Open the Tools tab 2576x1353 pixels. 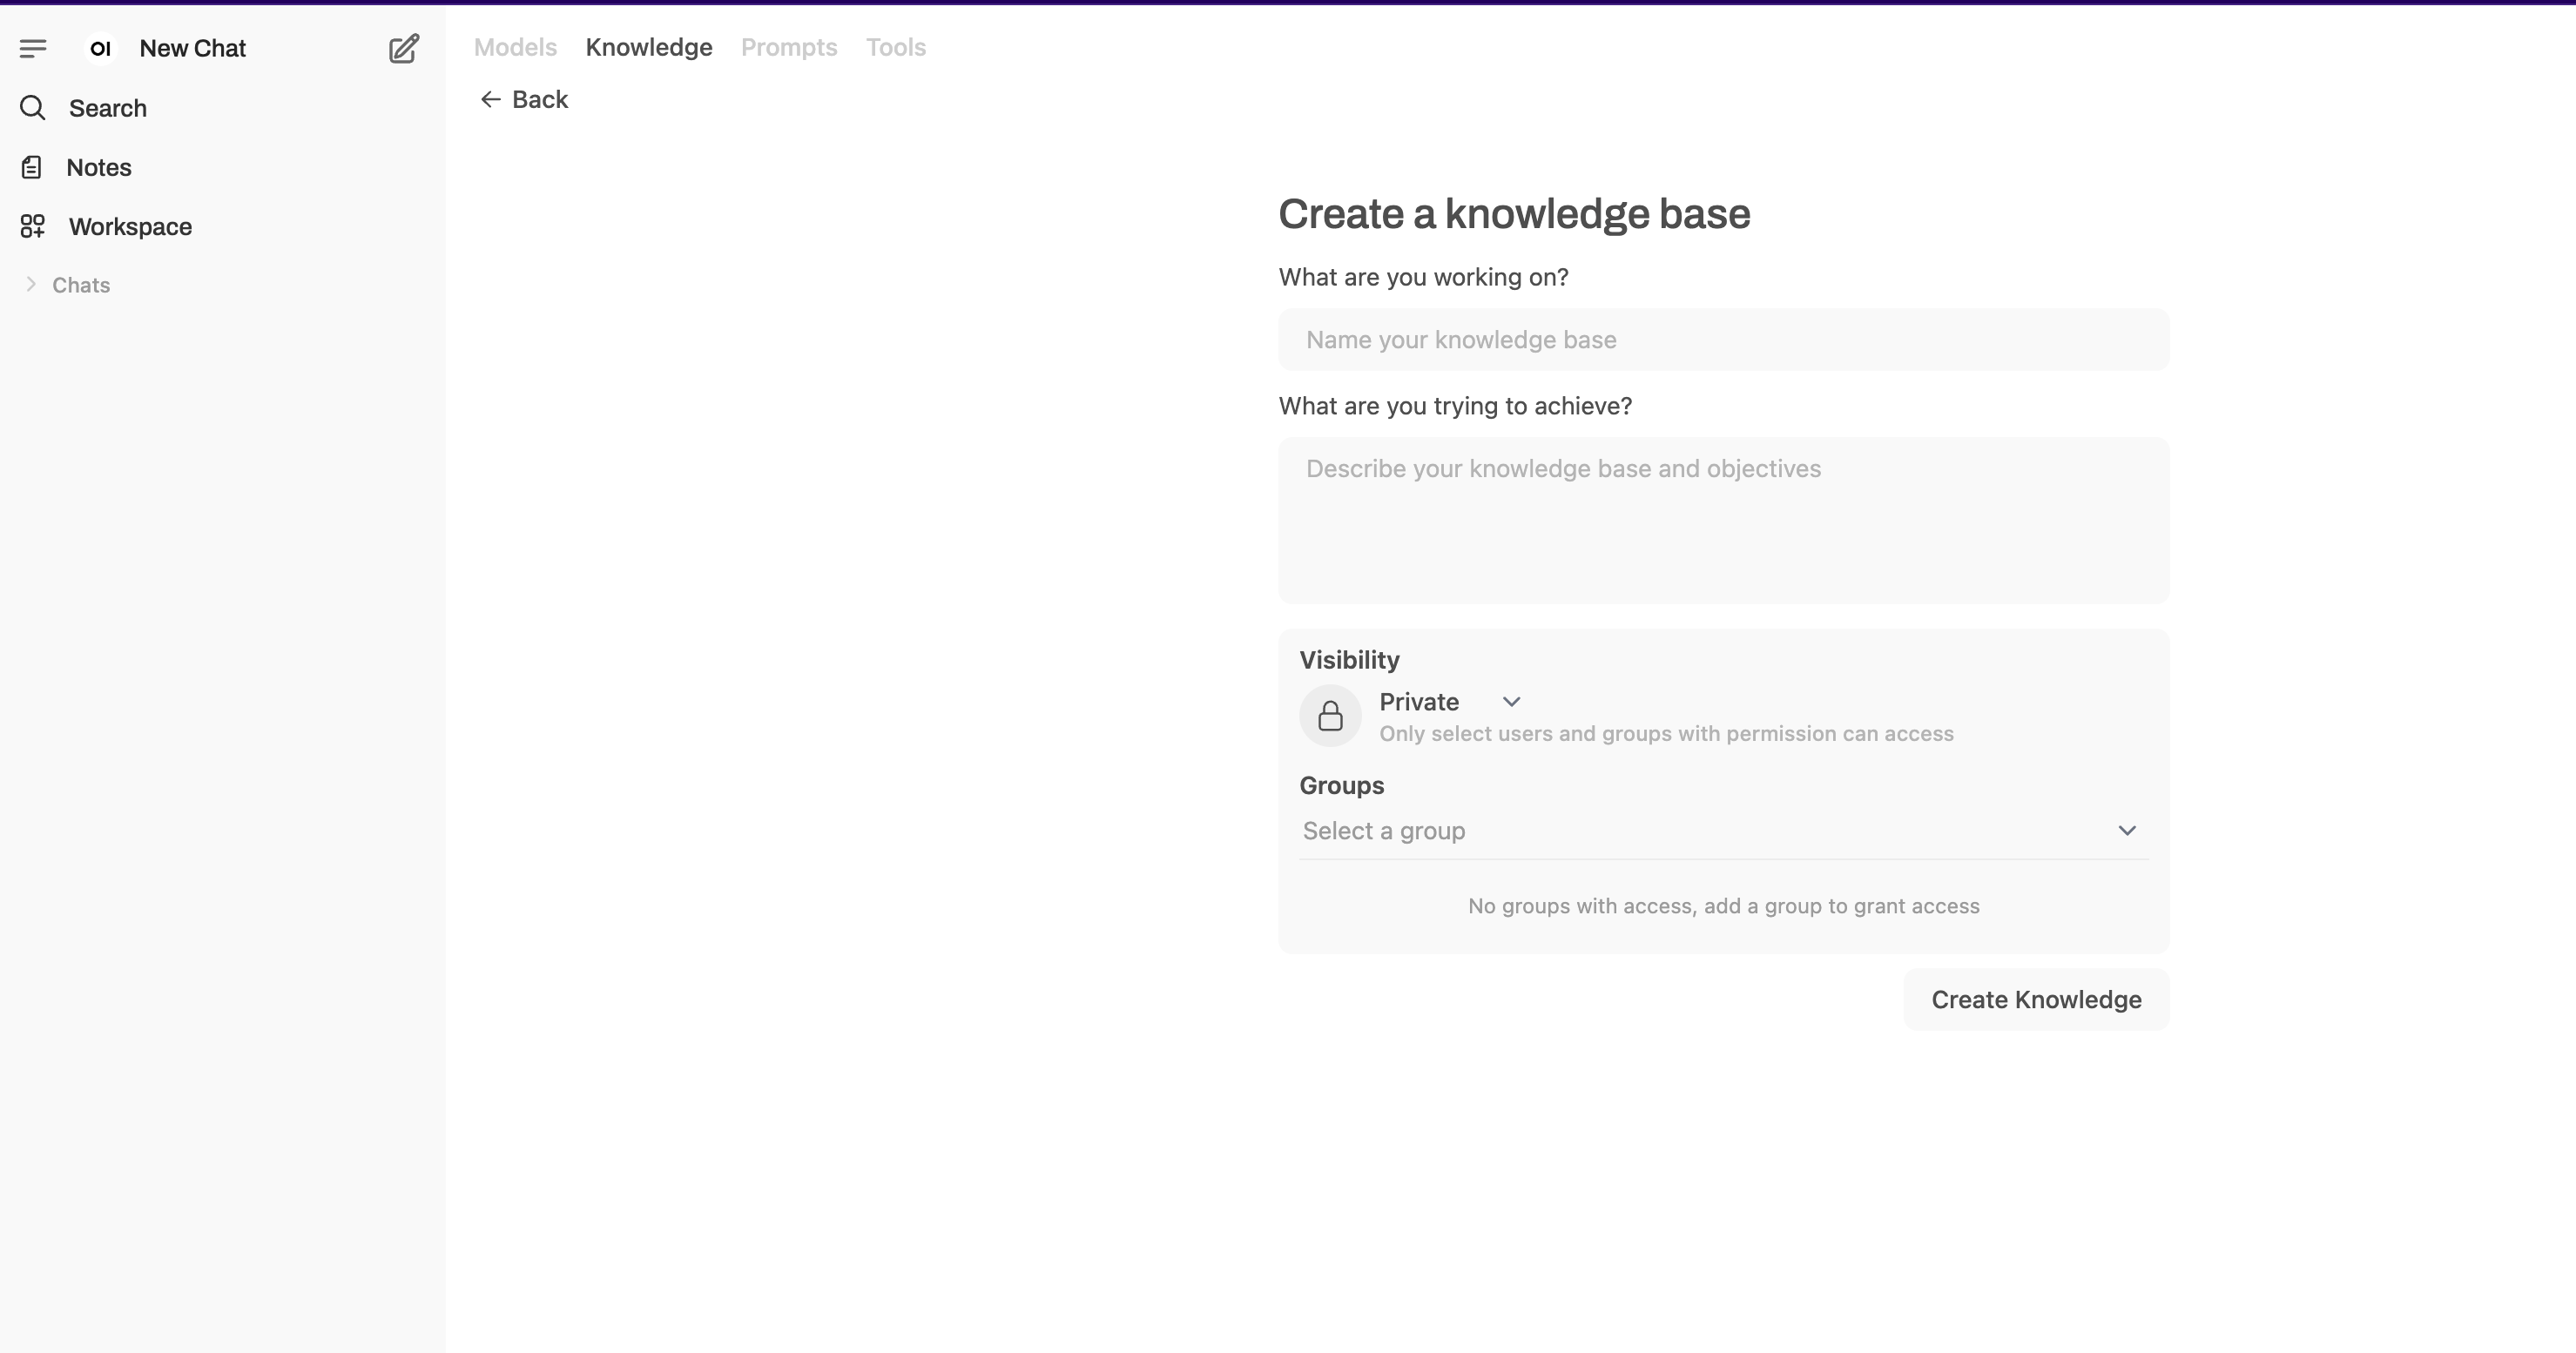point(896,47)
